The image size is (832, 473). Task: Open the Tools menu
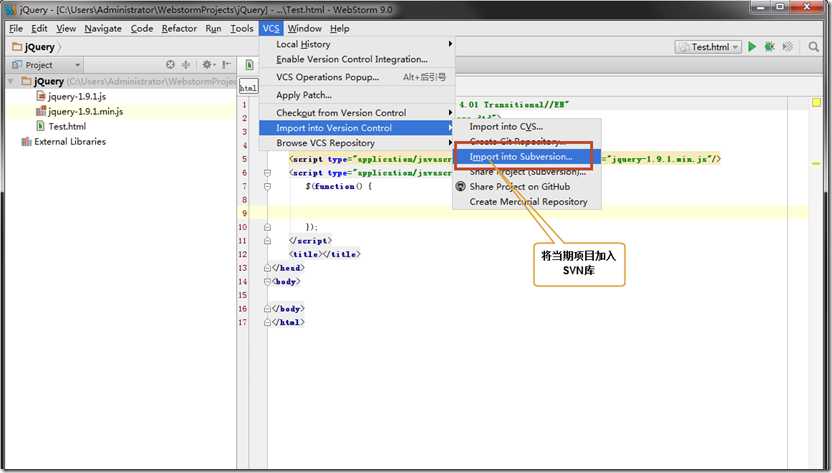coord(241,29)
